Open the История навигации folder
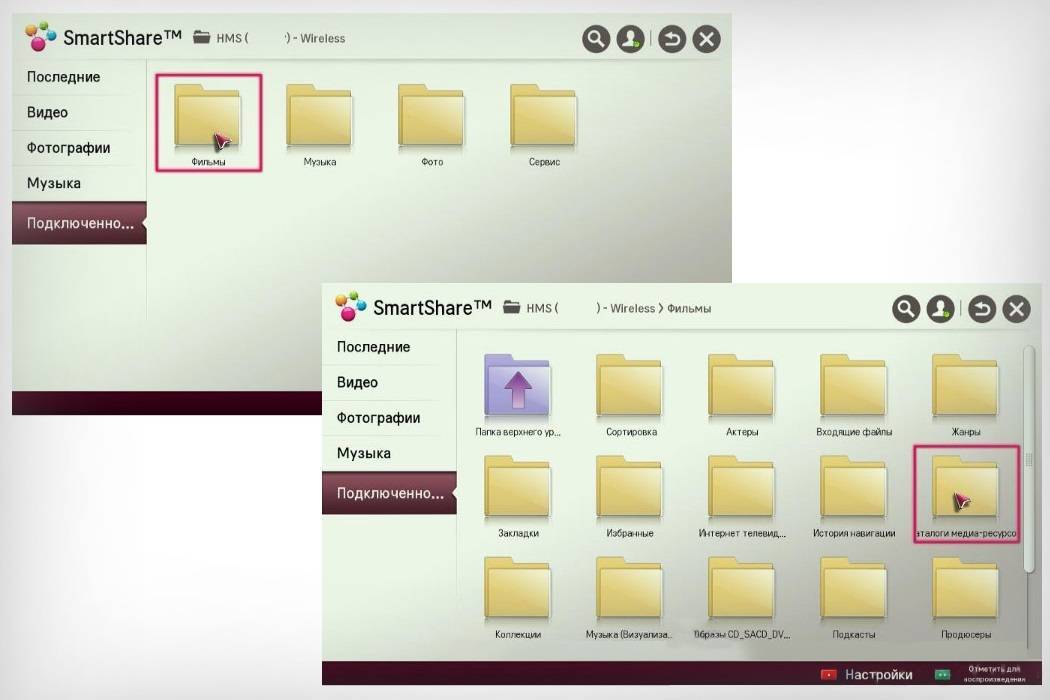Image resolution: width=1050 pixels, height=700 pixels. (853, 492)
